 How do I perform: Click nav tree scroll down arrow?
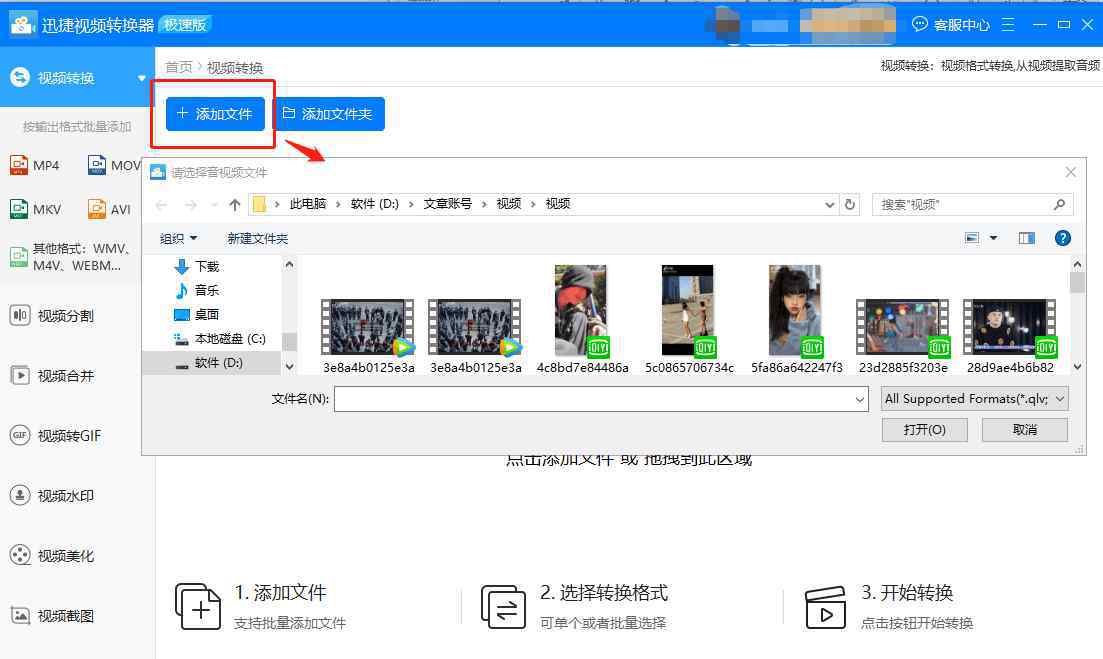289,366
